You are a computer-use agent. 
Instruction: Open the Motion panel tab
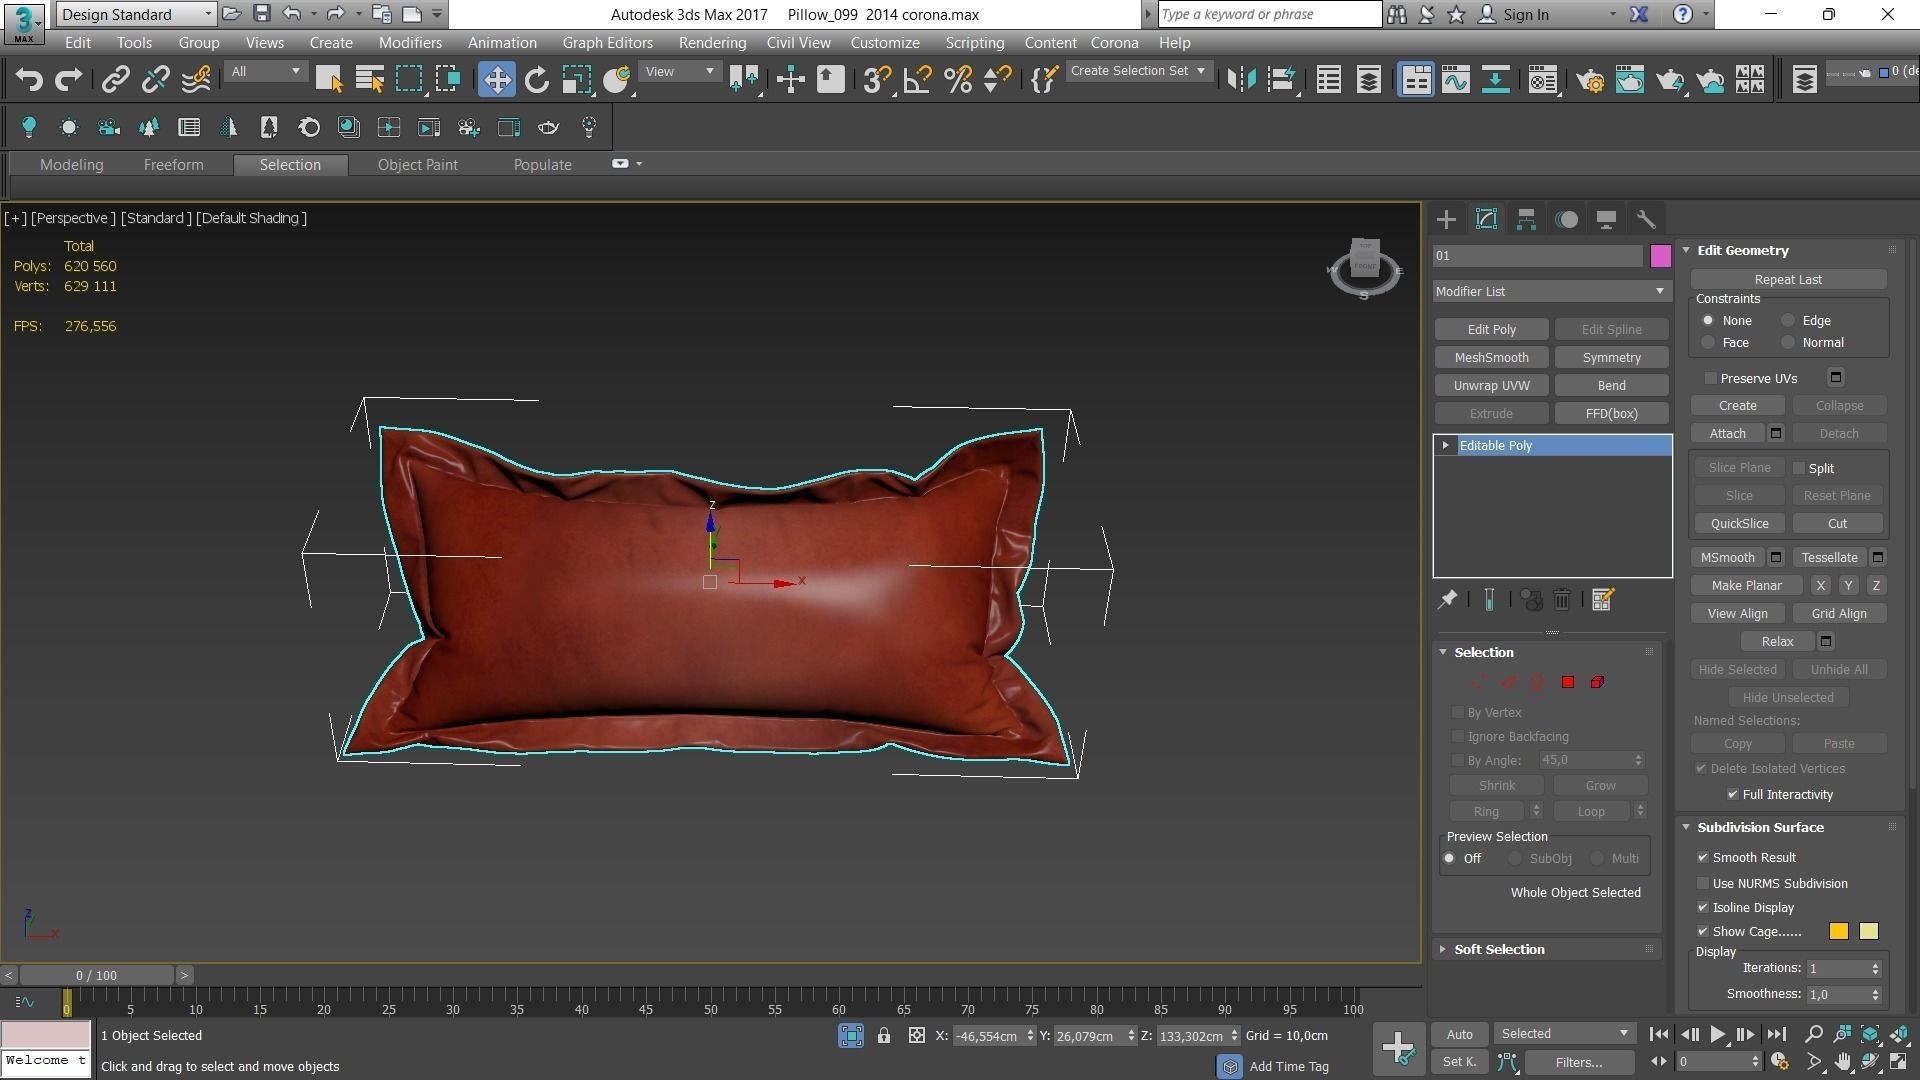tap(1566, 220)
